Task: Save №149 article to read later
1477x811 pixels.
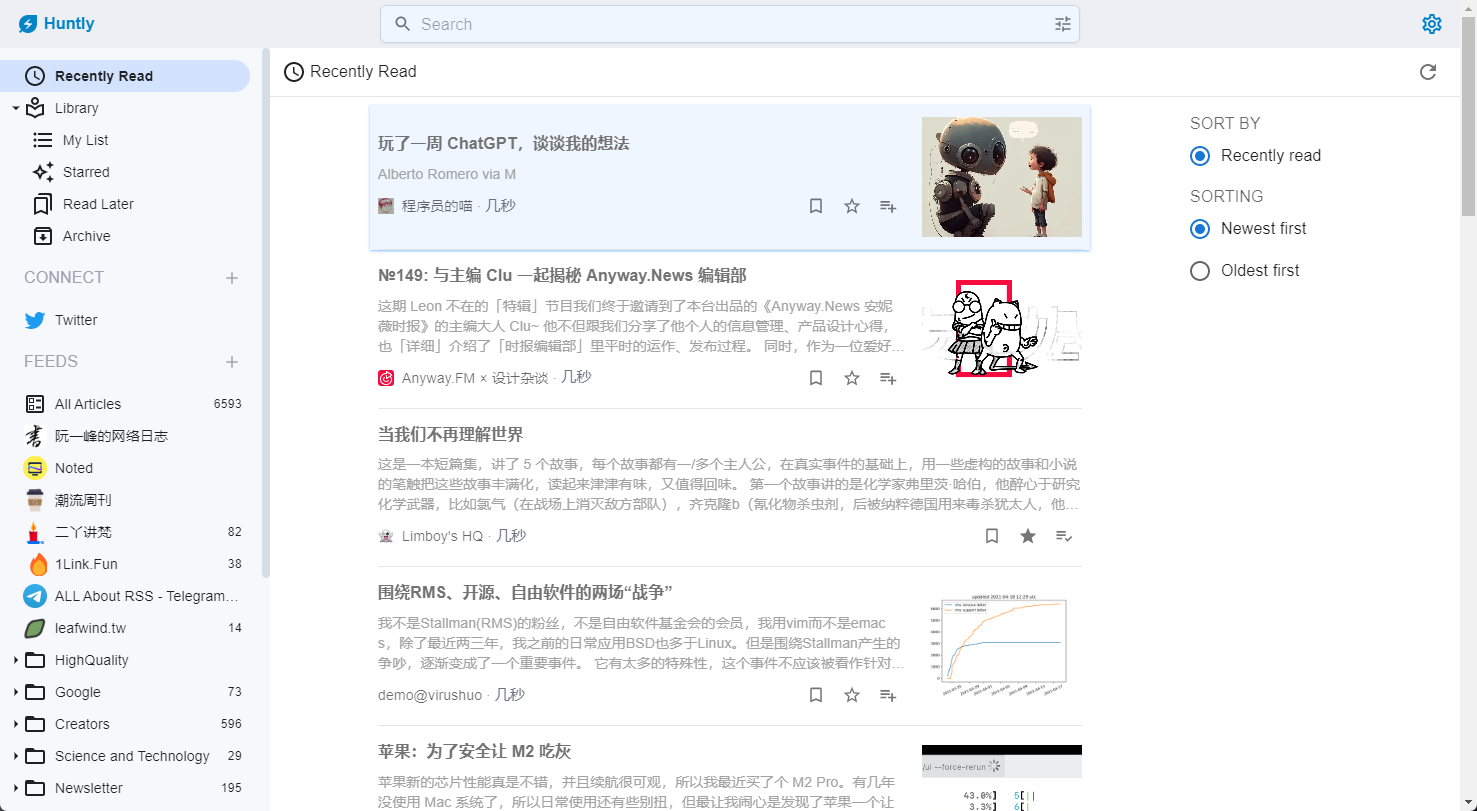Action: point(816,378)
